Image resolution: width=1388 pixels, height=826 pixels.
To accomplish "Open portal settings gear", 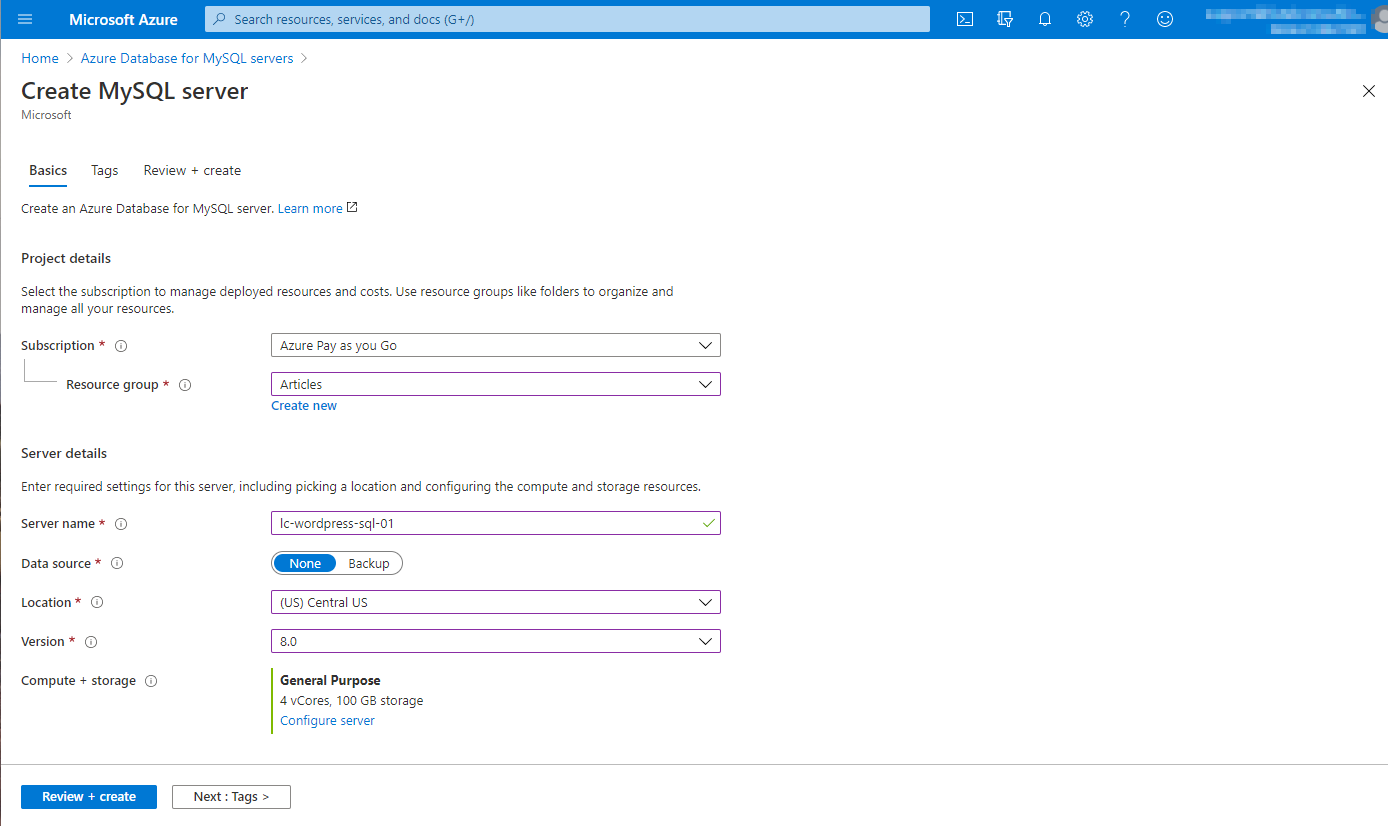I will click(1085, 19).
